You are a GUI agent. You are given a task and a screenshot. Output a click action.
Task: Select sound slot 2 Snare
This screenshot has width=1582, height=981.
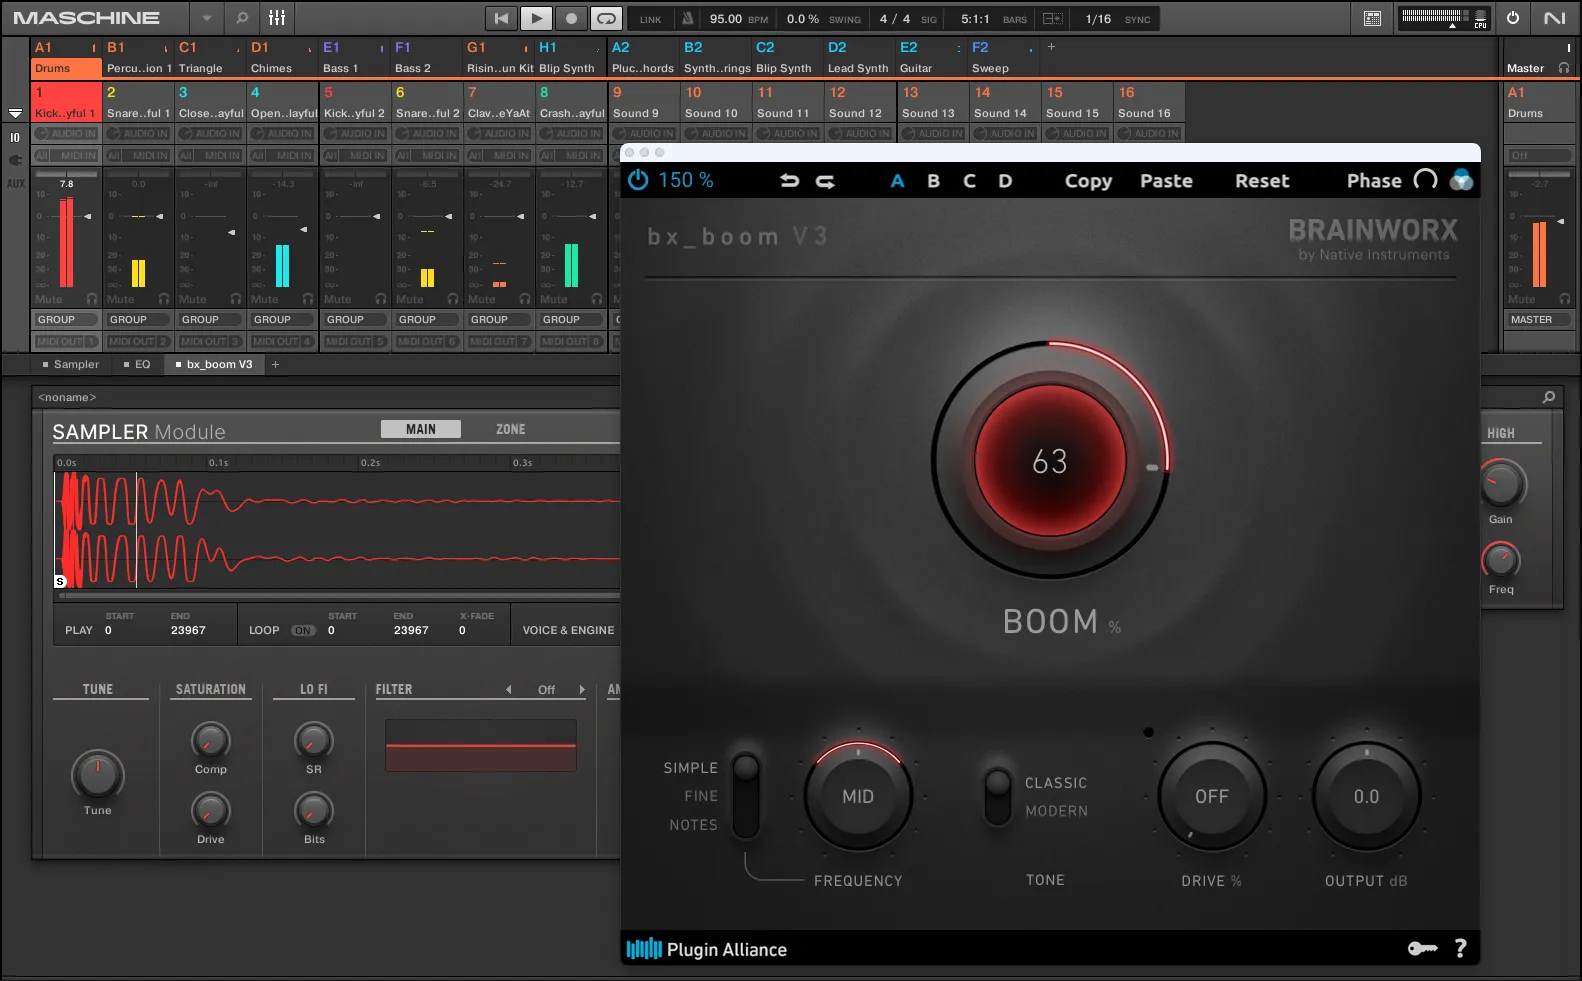coord(138,102)
